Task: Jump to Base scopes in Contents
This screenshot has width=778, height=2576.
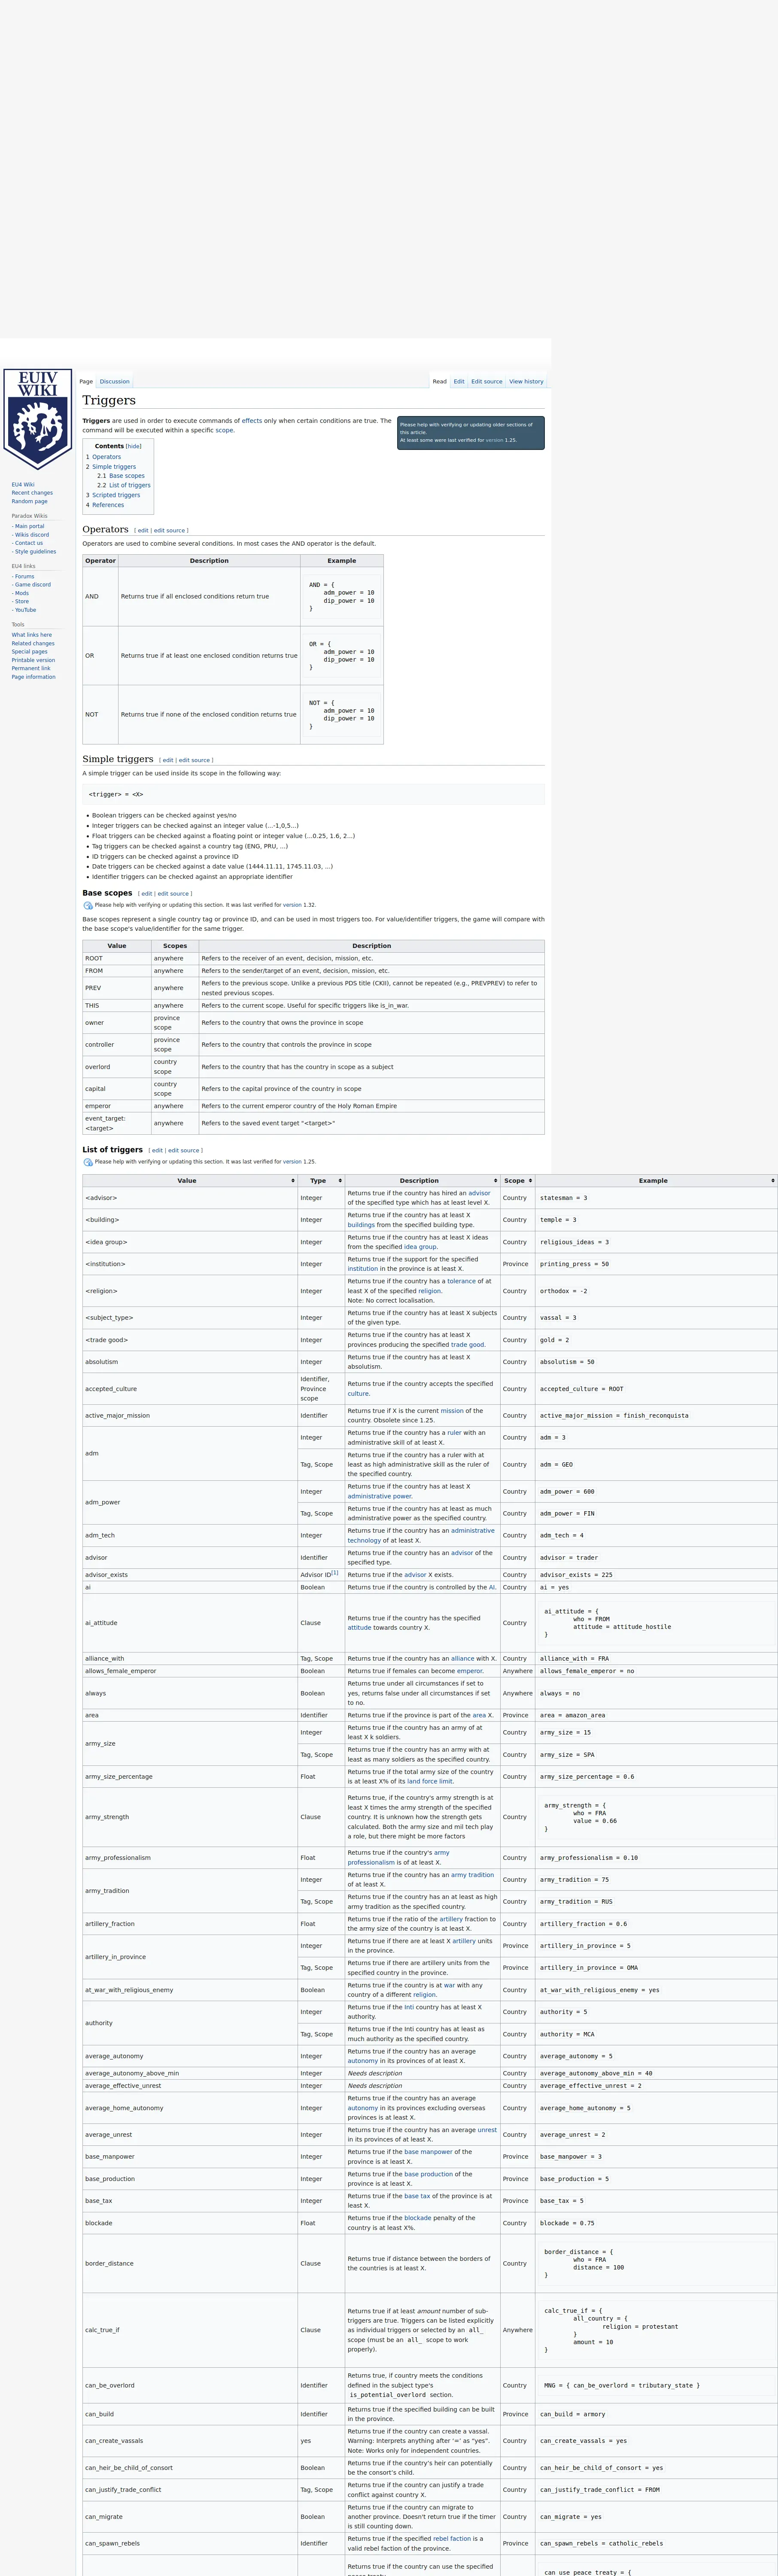Action: pyautogui.click(x=121, y=476)
